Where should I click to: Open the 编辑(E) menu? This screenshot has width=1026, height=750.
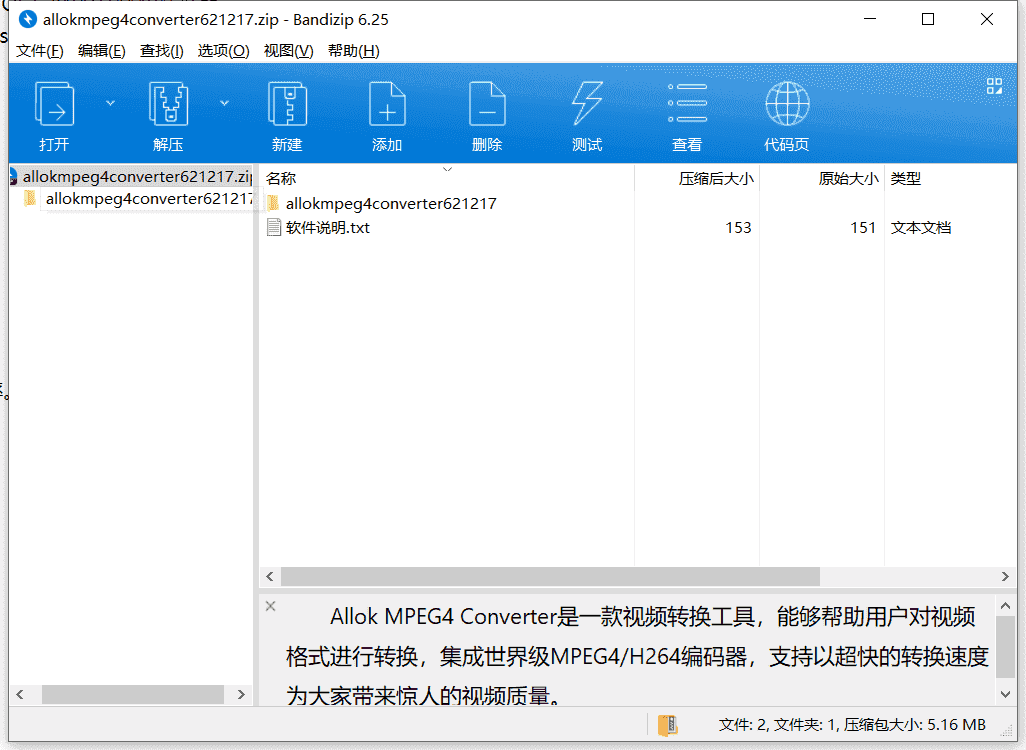pyautogui.click(x=101, y=51)
